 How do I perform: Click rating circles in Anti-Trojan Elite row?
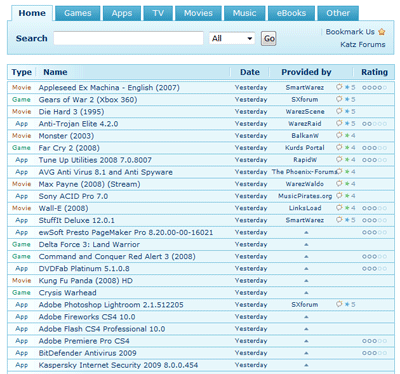(x=375, y=124)
